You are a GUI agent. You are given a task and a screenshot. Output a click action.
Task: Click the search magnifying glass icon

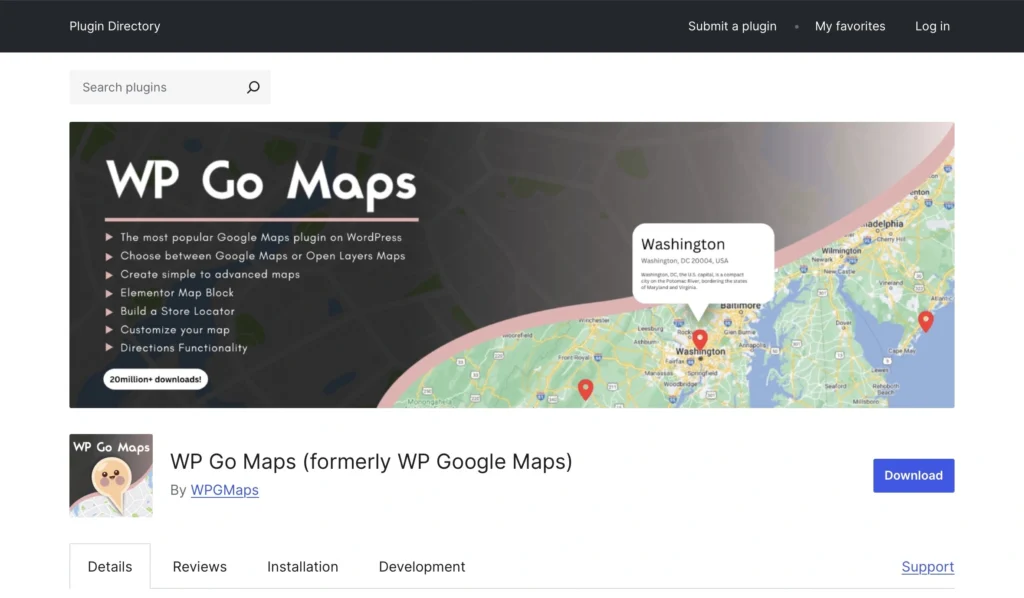tap(253, 87)
